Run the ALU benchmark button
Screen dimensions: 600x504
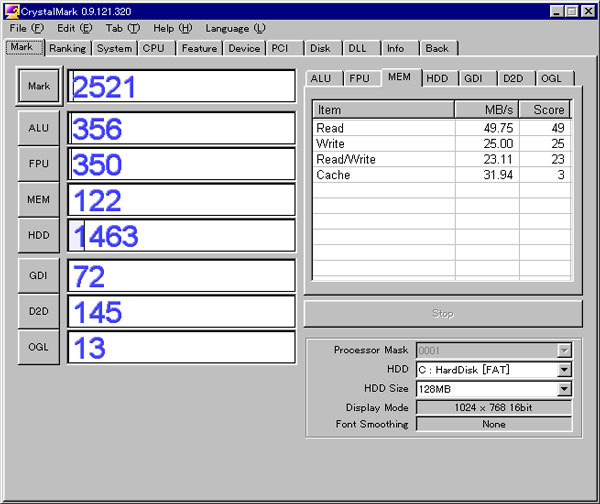click(x=39, y=128)
